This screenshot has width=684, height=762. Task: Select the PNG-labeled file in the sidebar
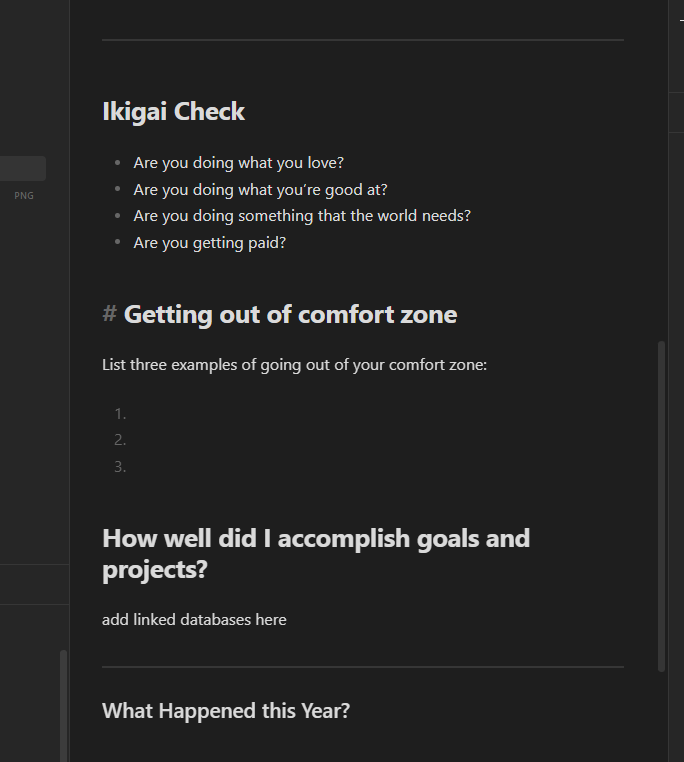[x=24, y=196]
